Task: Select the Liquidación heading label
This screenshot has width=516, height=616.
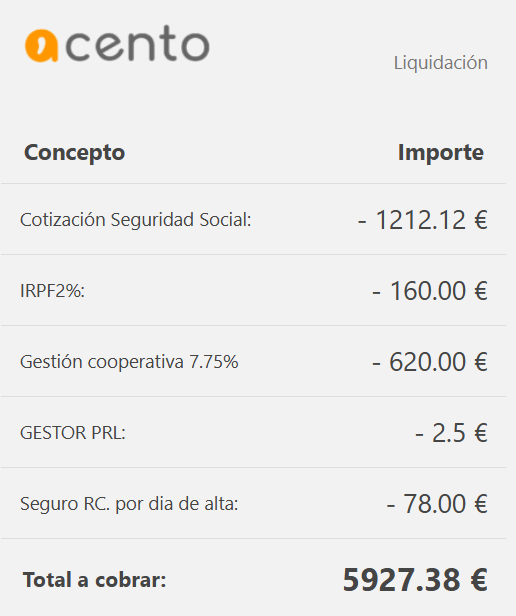Action: point(441,63)
